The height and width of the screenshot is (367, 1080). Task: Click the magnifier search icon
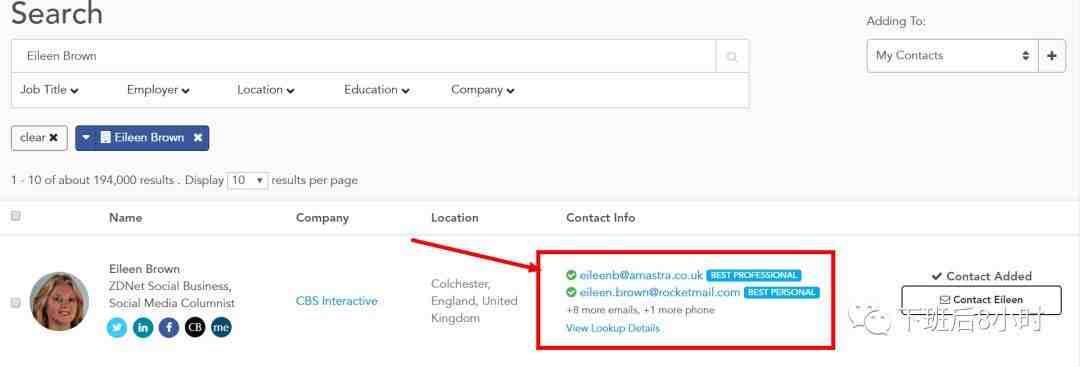coord(732,56)
